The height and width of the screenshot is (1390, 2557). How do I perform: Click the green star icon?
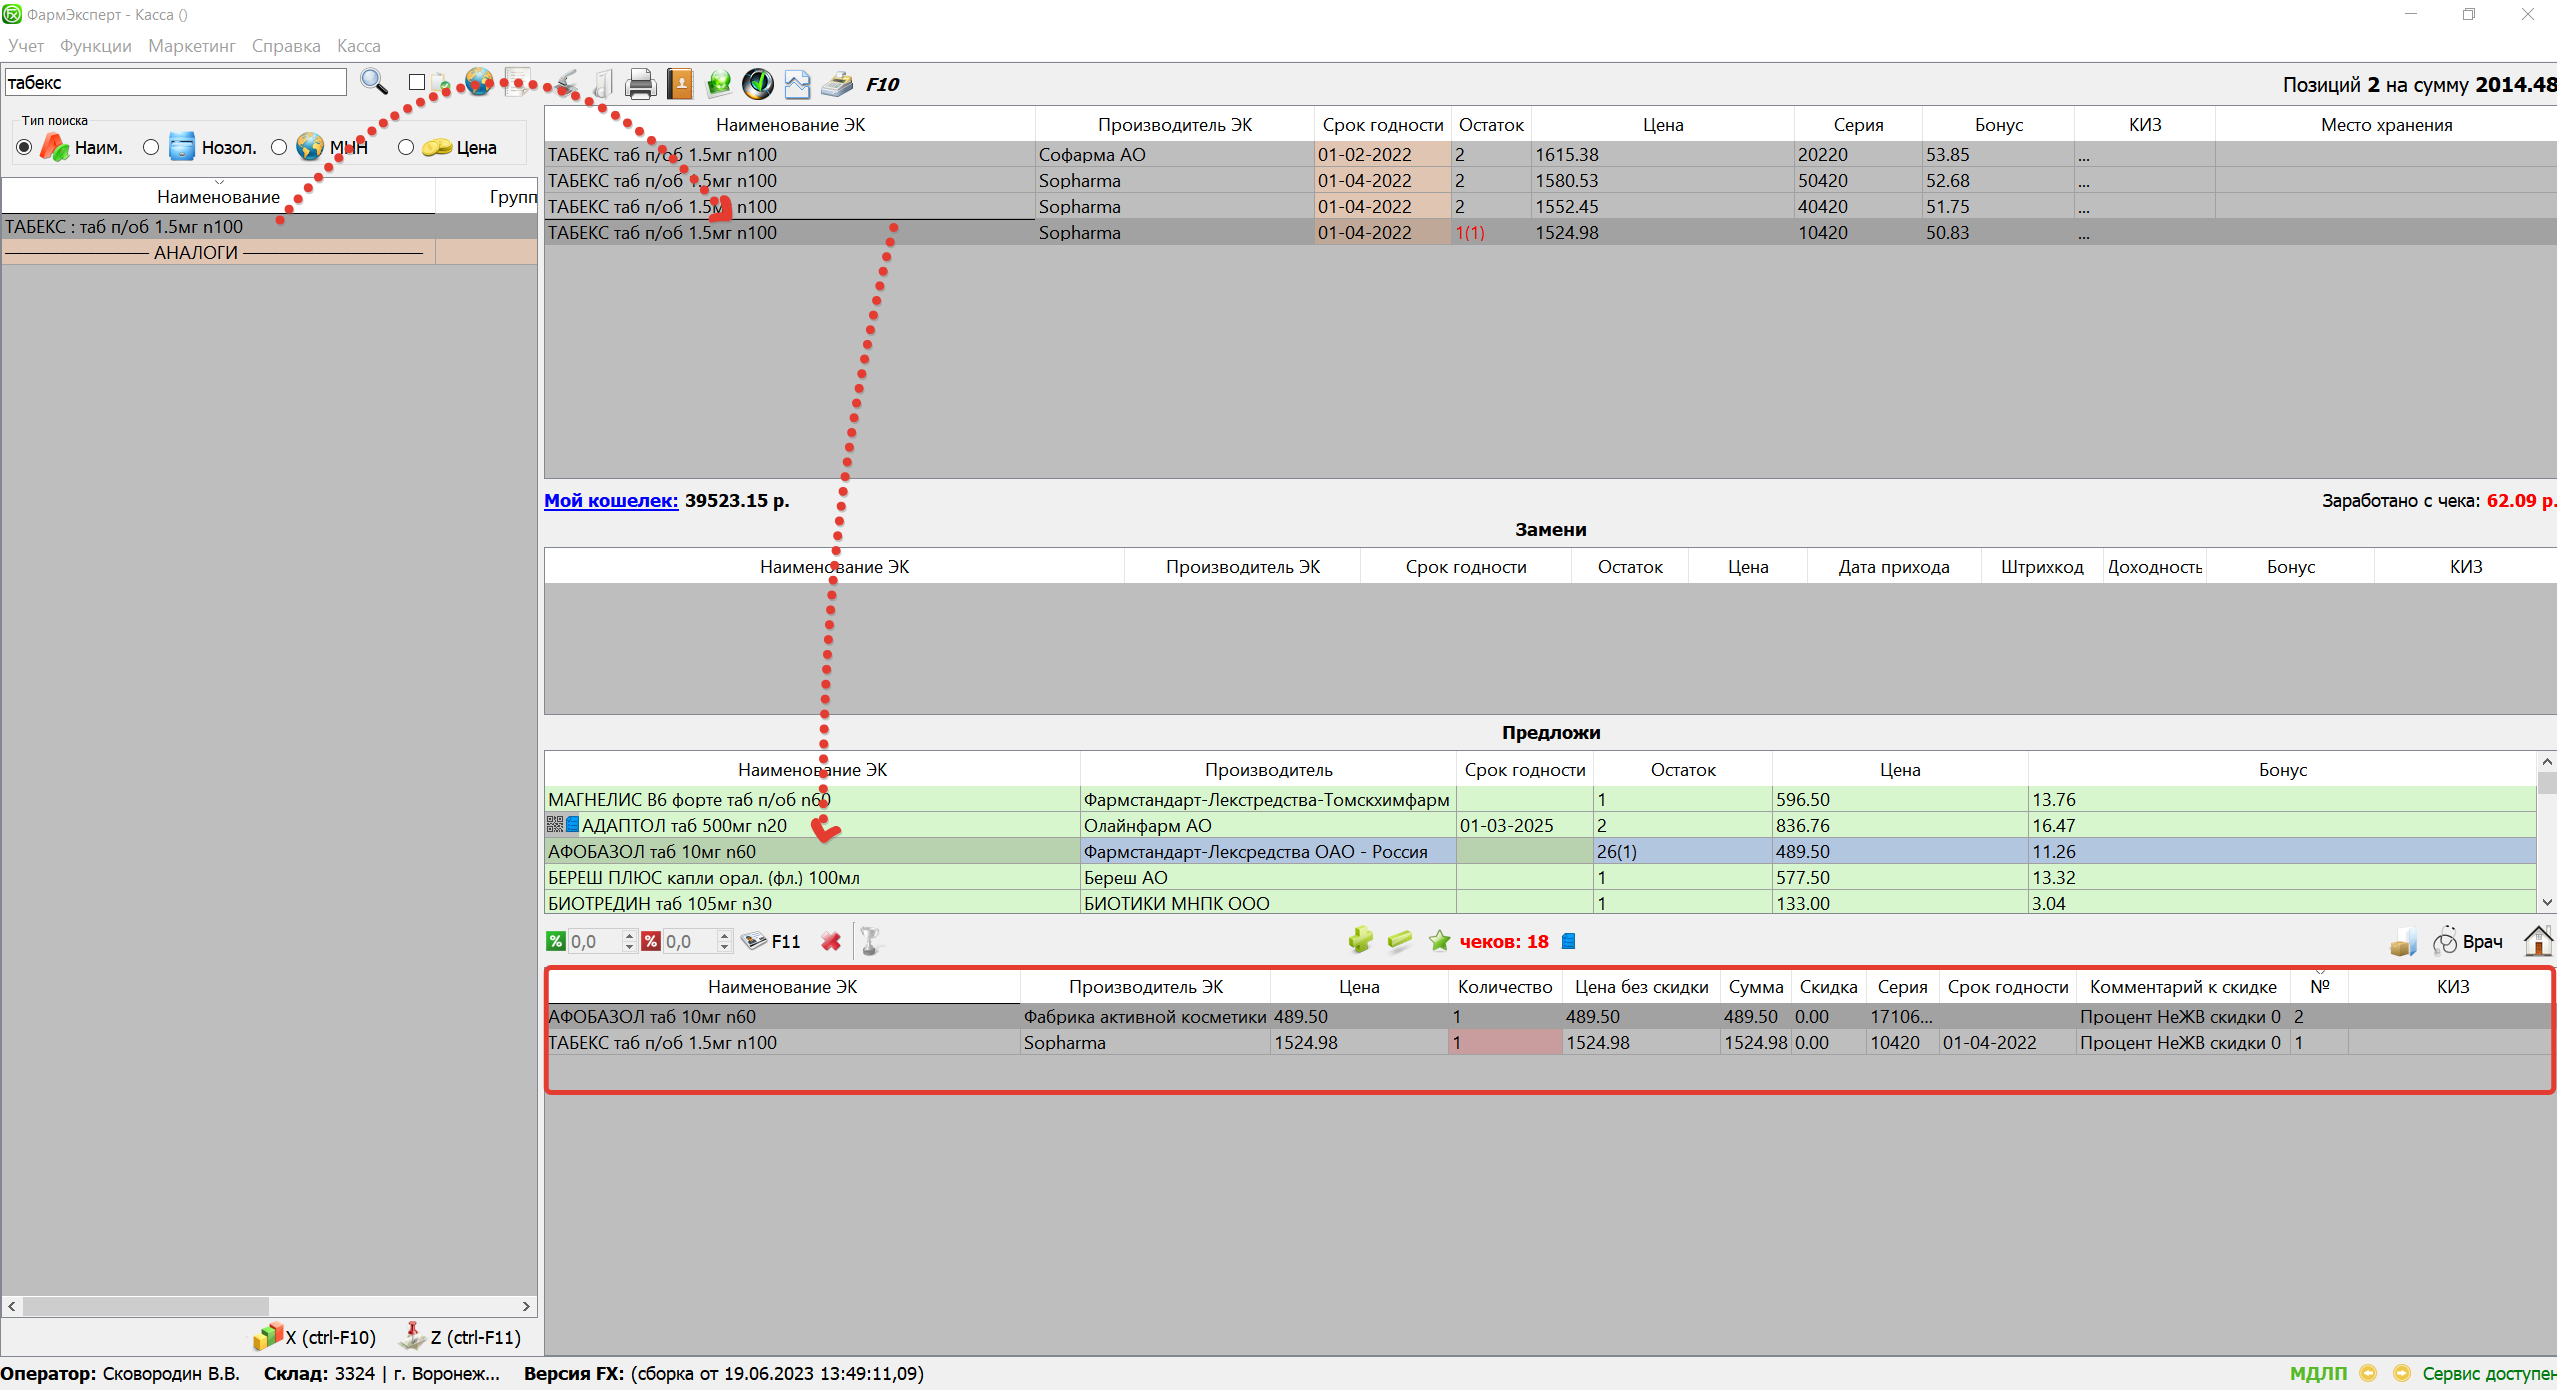click(1439, 941)
